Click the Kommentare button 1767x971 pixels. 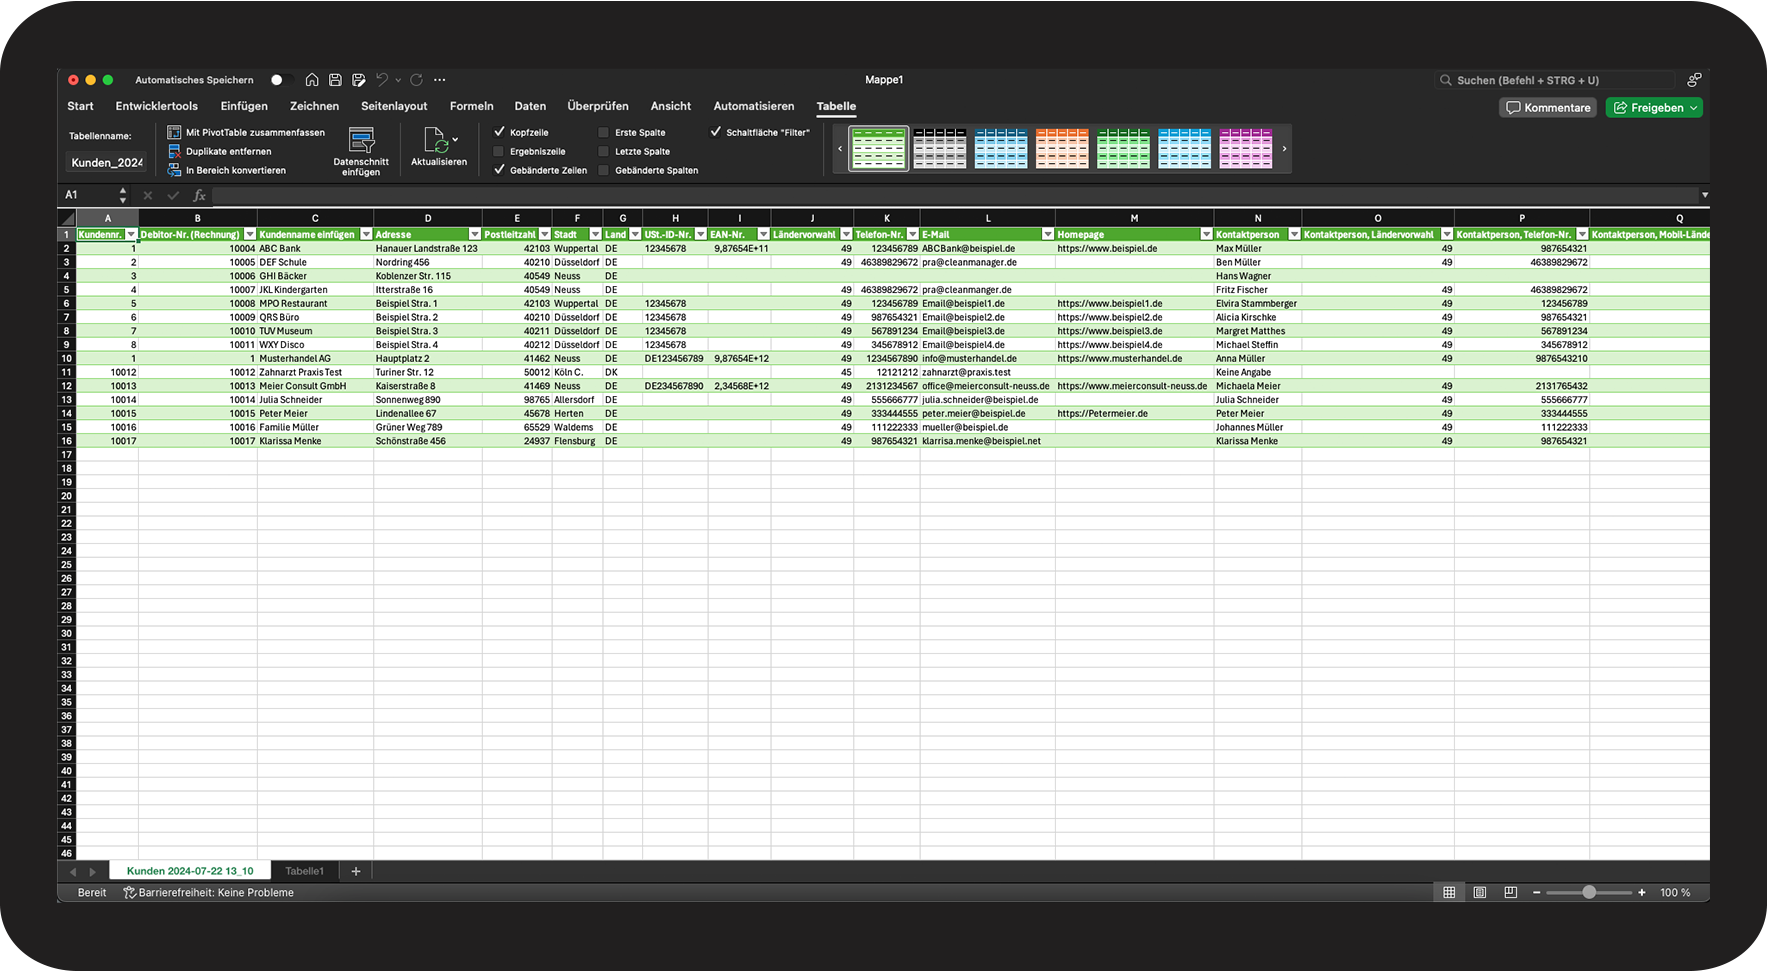pyautogui.click(x=1548, y=108)
